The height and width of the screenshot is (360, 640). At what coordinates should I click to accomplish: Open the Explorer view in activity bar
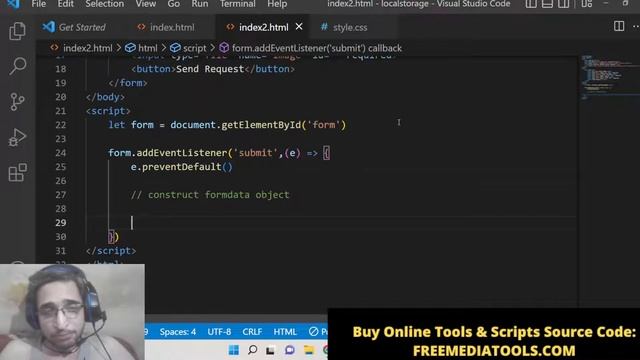[17, 31]
